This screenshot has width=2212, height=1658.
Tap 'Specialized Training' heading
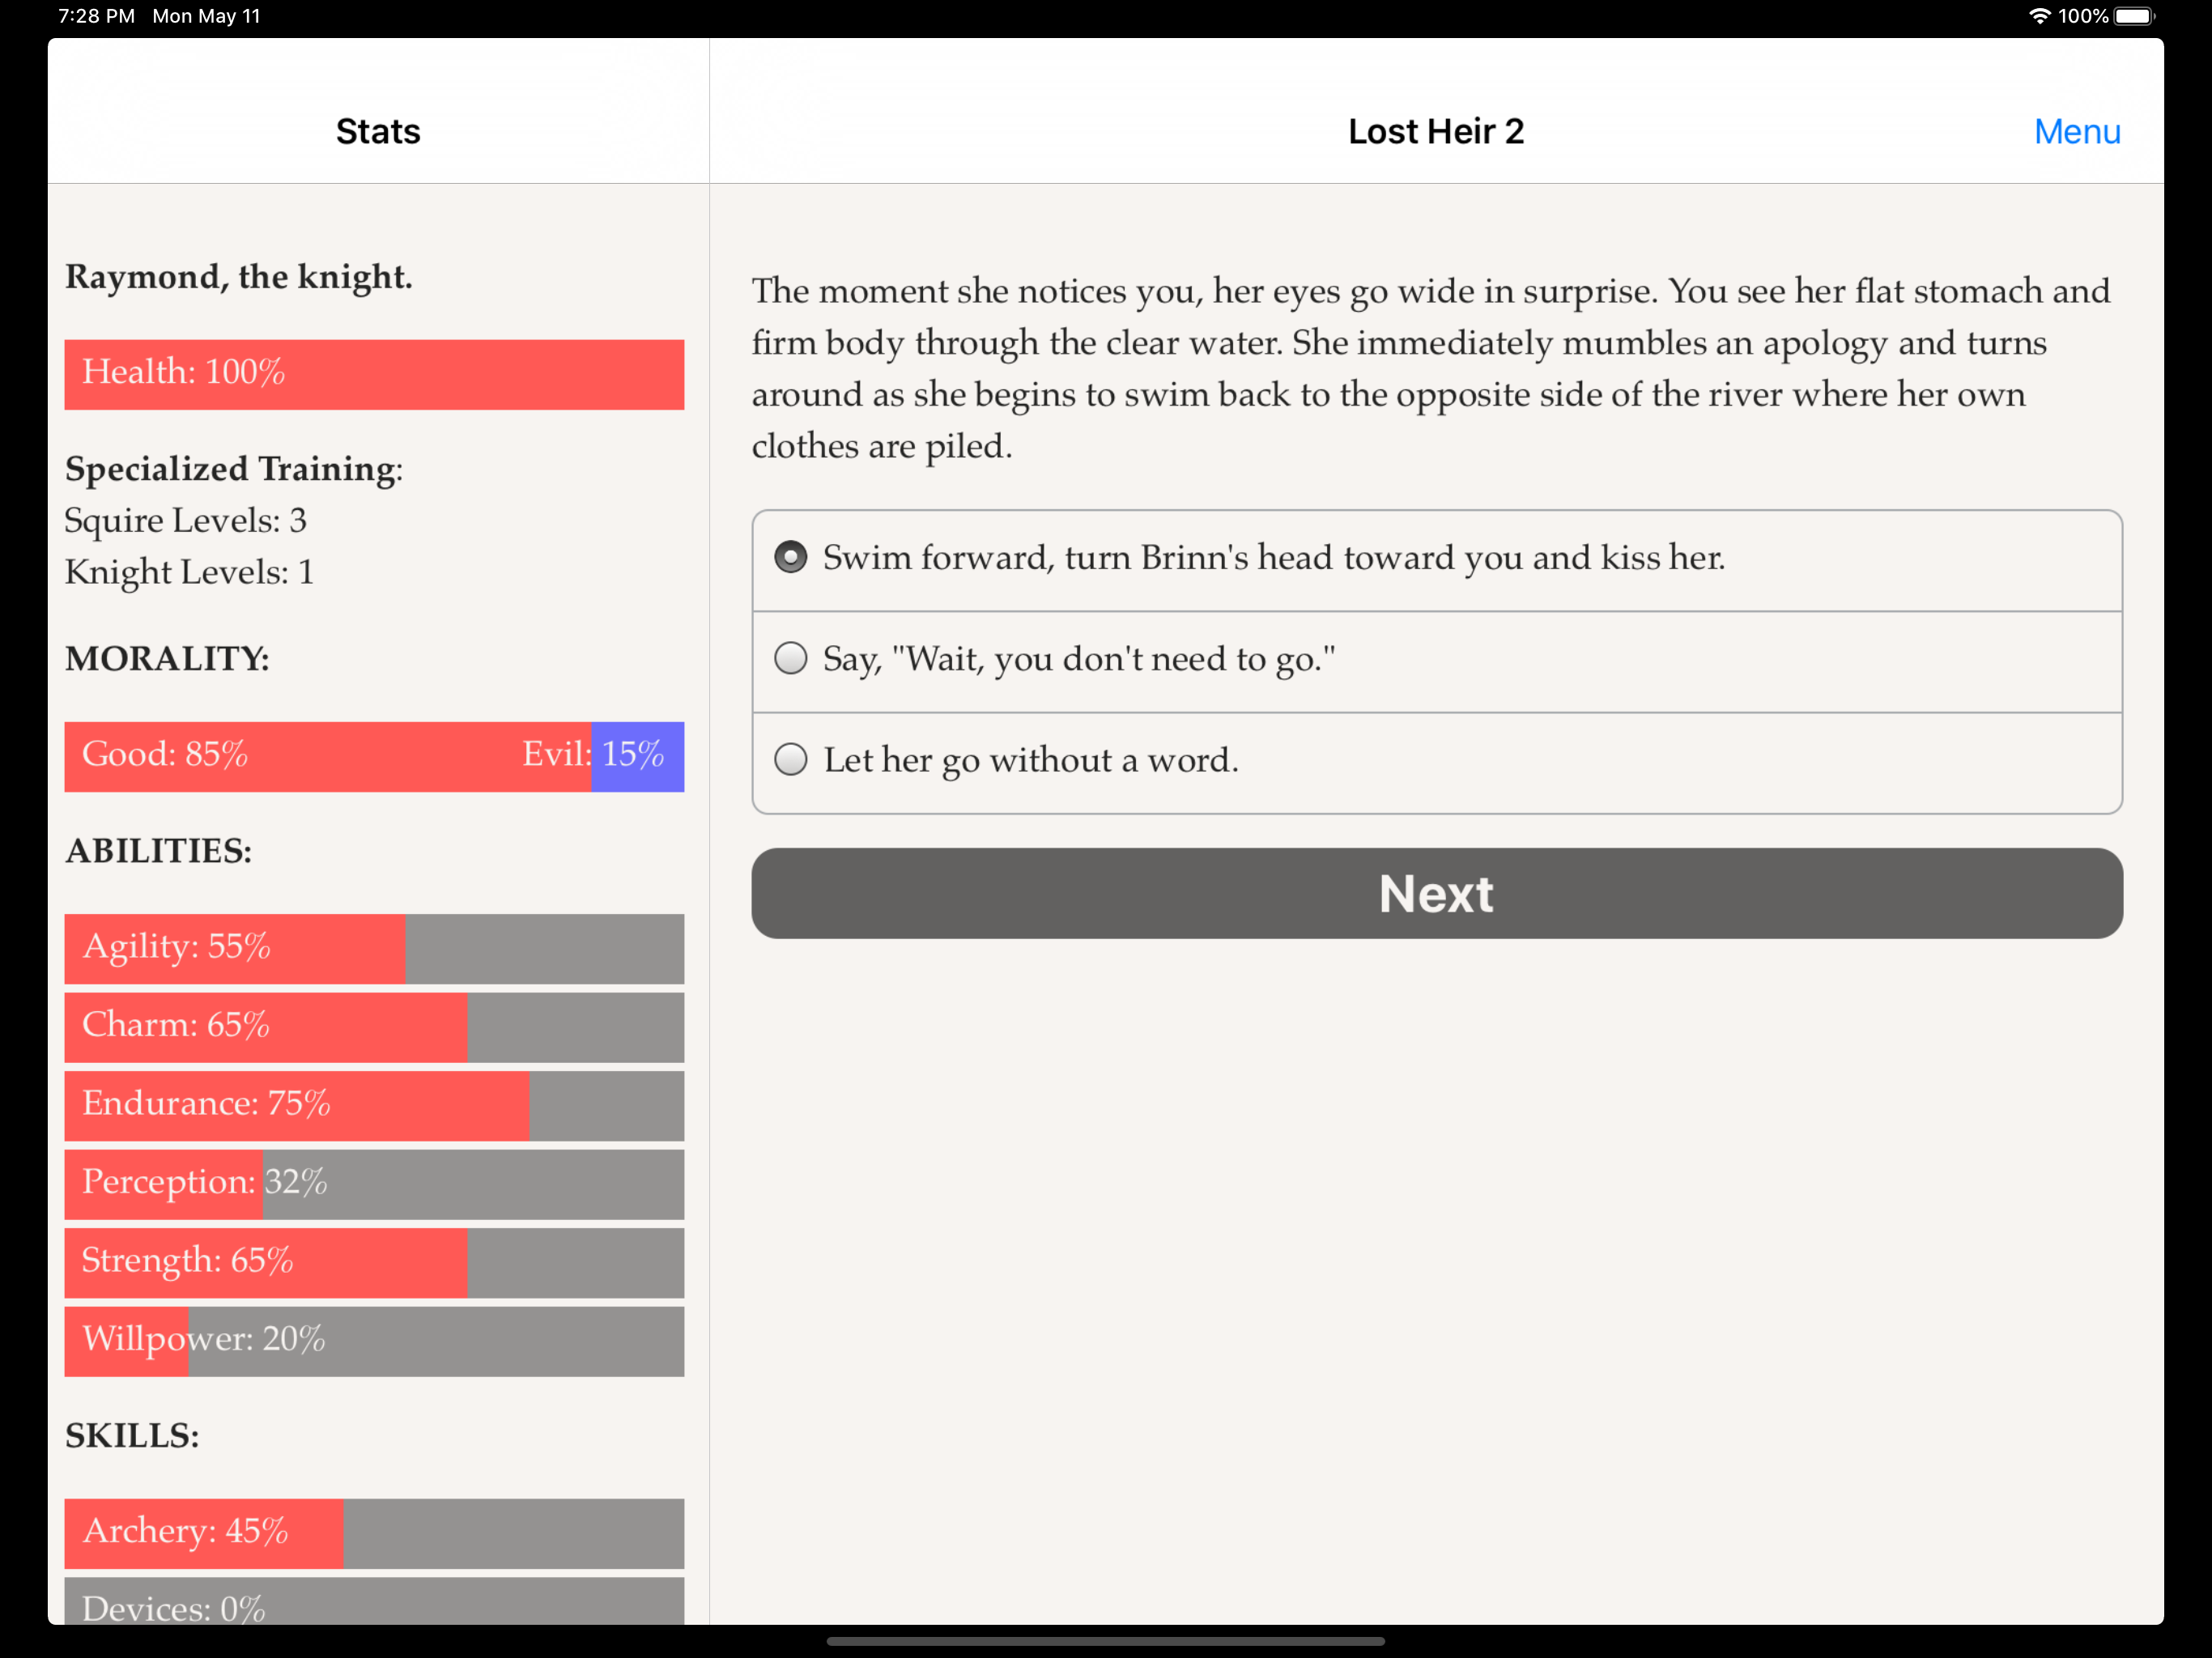234,469
